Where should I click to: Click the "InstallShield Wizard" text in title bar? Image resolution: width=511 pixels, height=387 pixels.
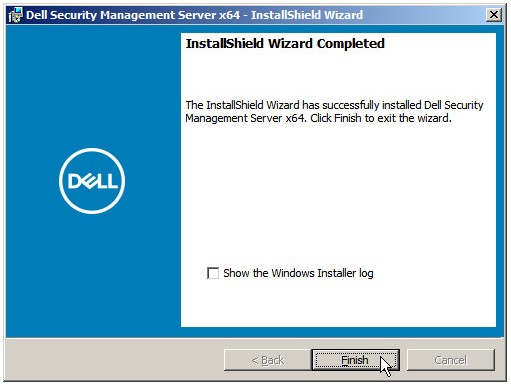coord(307,15)
